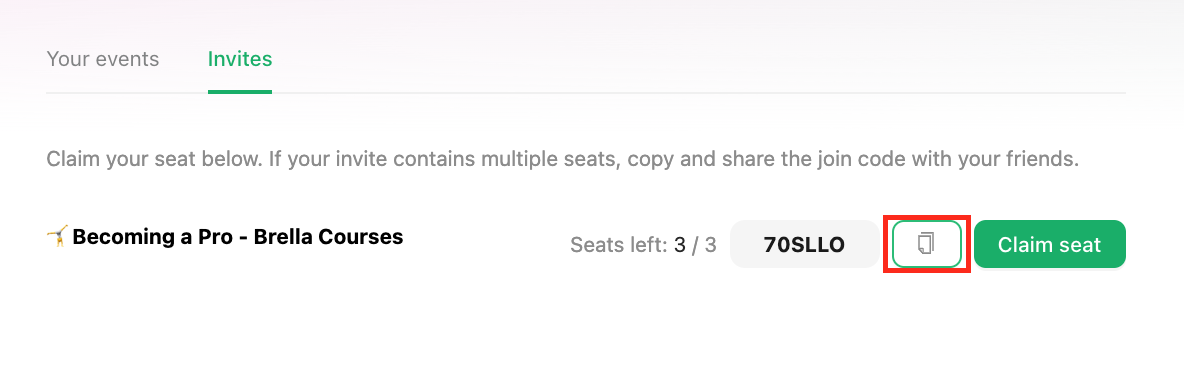Claim seat for Becoming a Pro course

1050,244
